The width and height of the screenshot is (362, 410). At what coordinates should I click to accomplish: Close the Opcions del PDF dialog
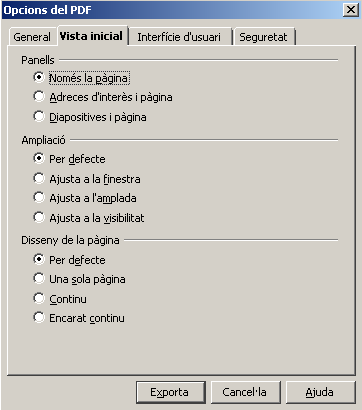[x=350, y=10]
